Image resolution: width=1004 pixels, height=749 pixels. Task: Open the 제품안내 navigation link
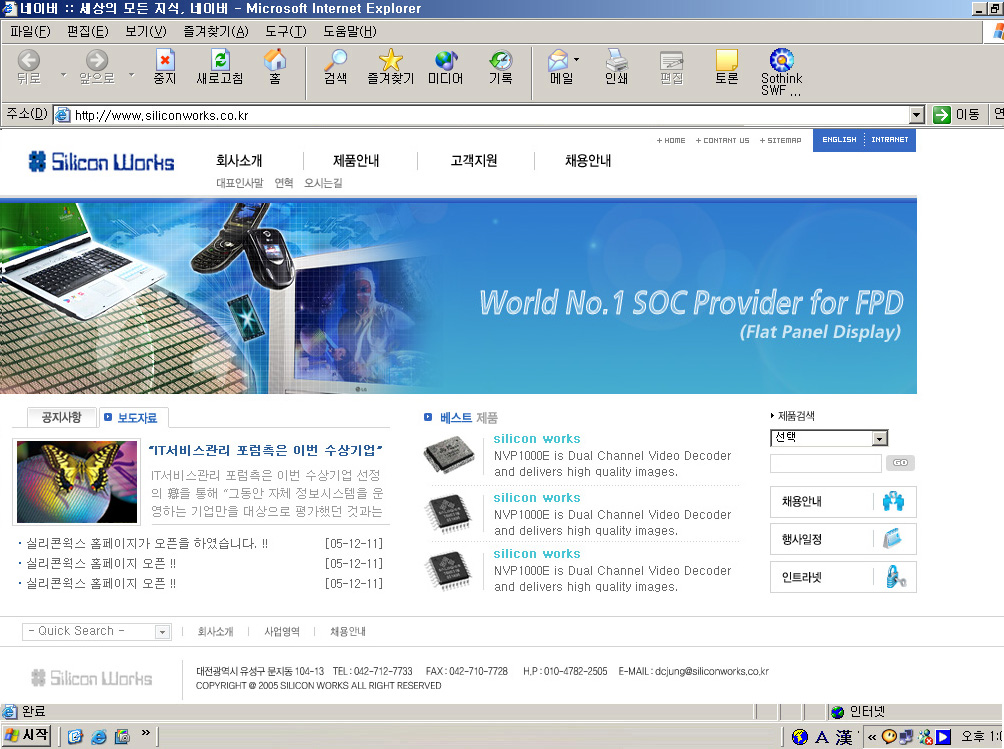(356, 161)
